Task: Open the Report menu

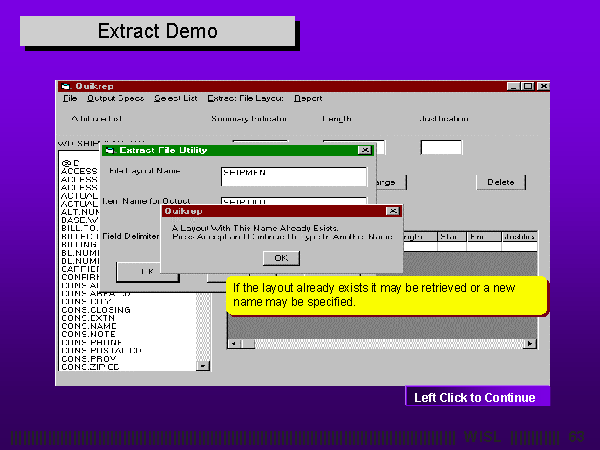Action: 308,98
